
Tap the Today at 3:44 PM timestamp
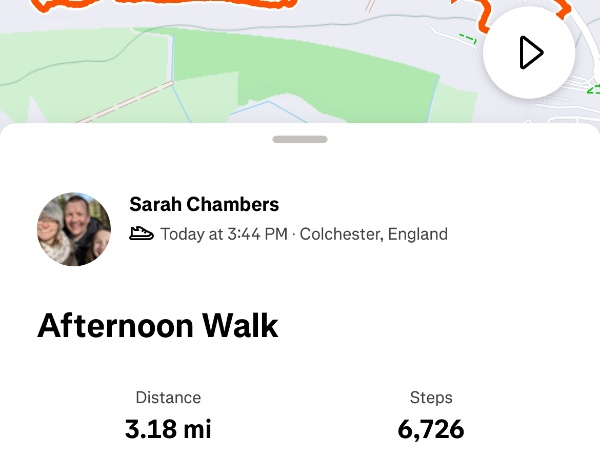pos(223,234)
